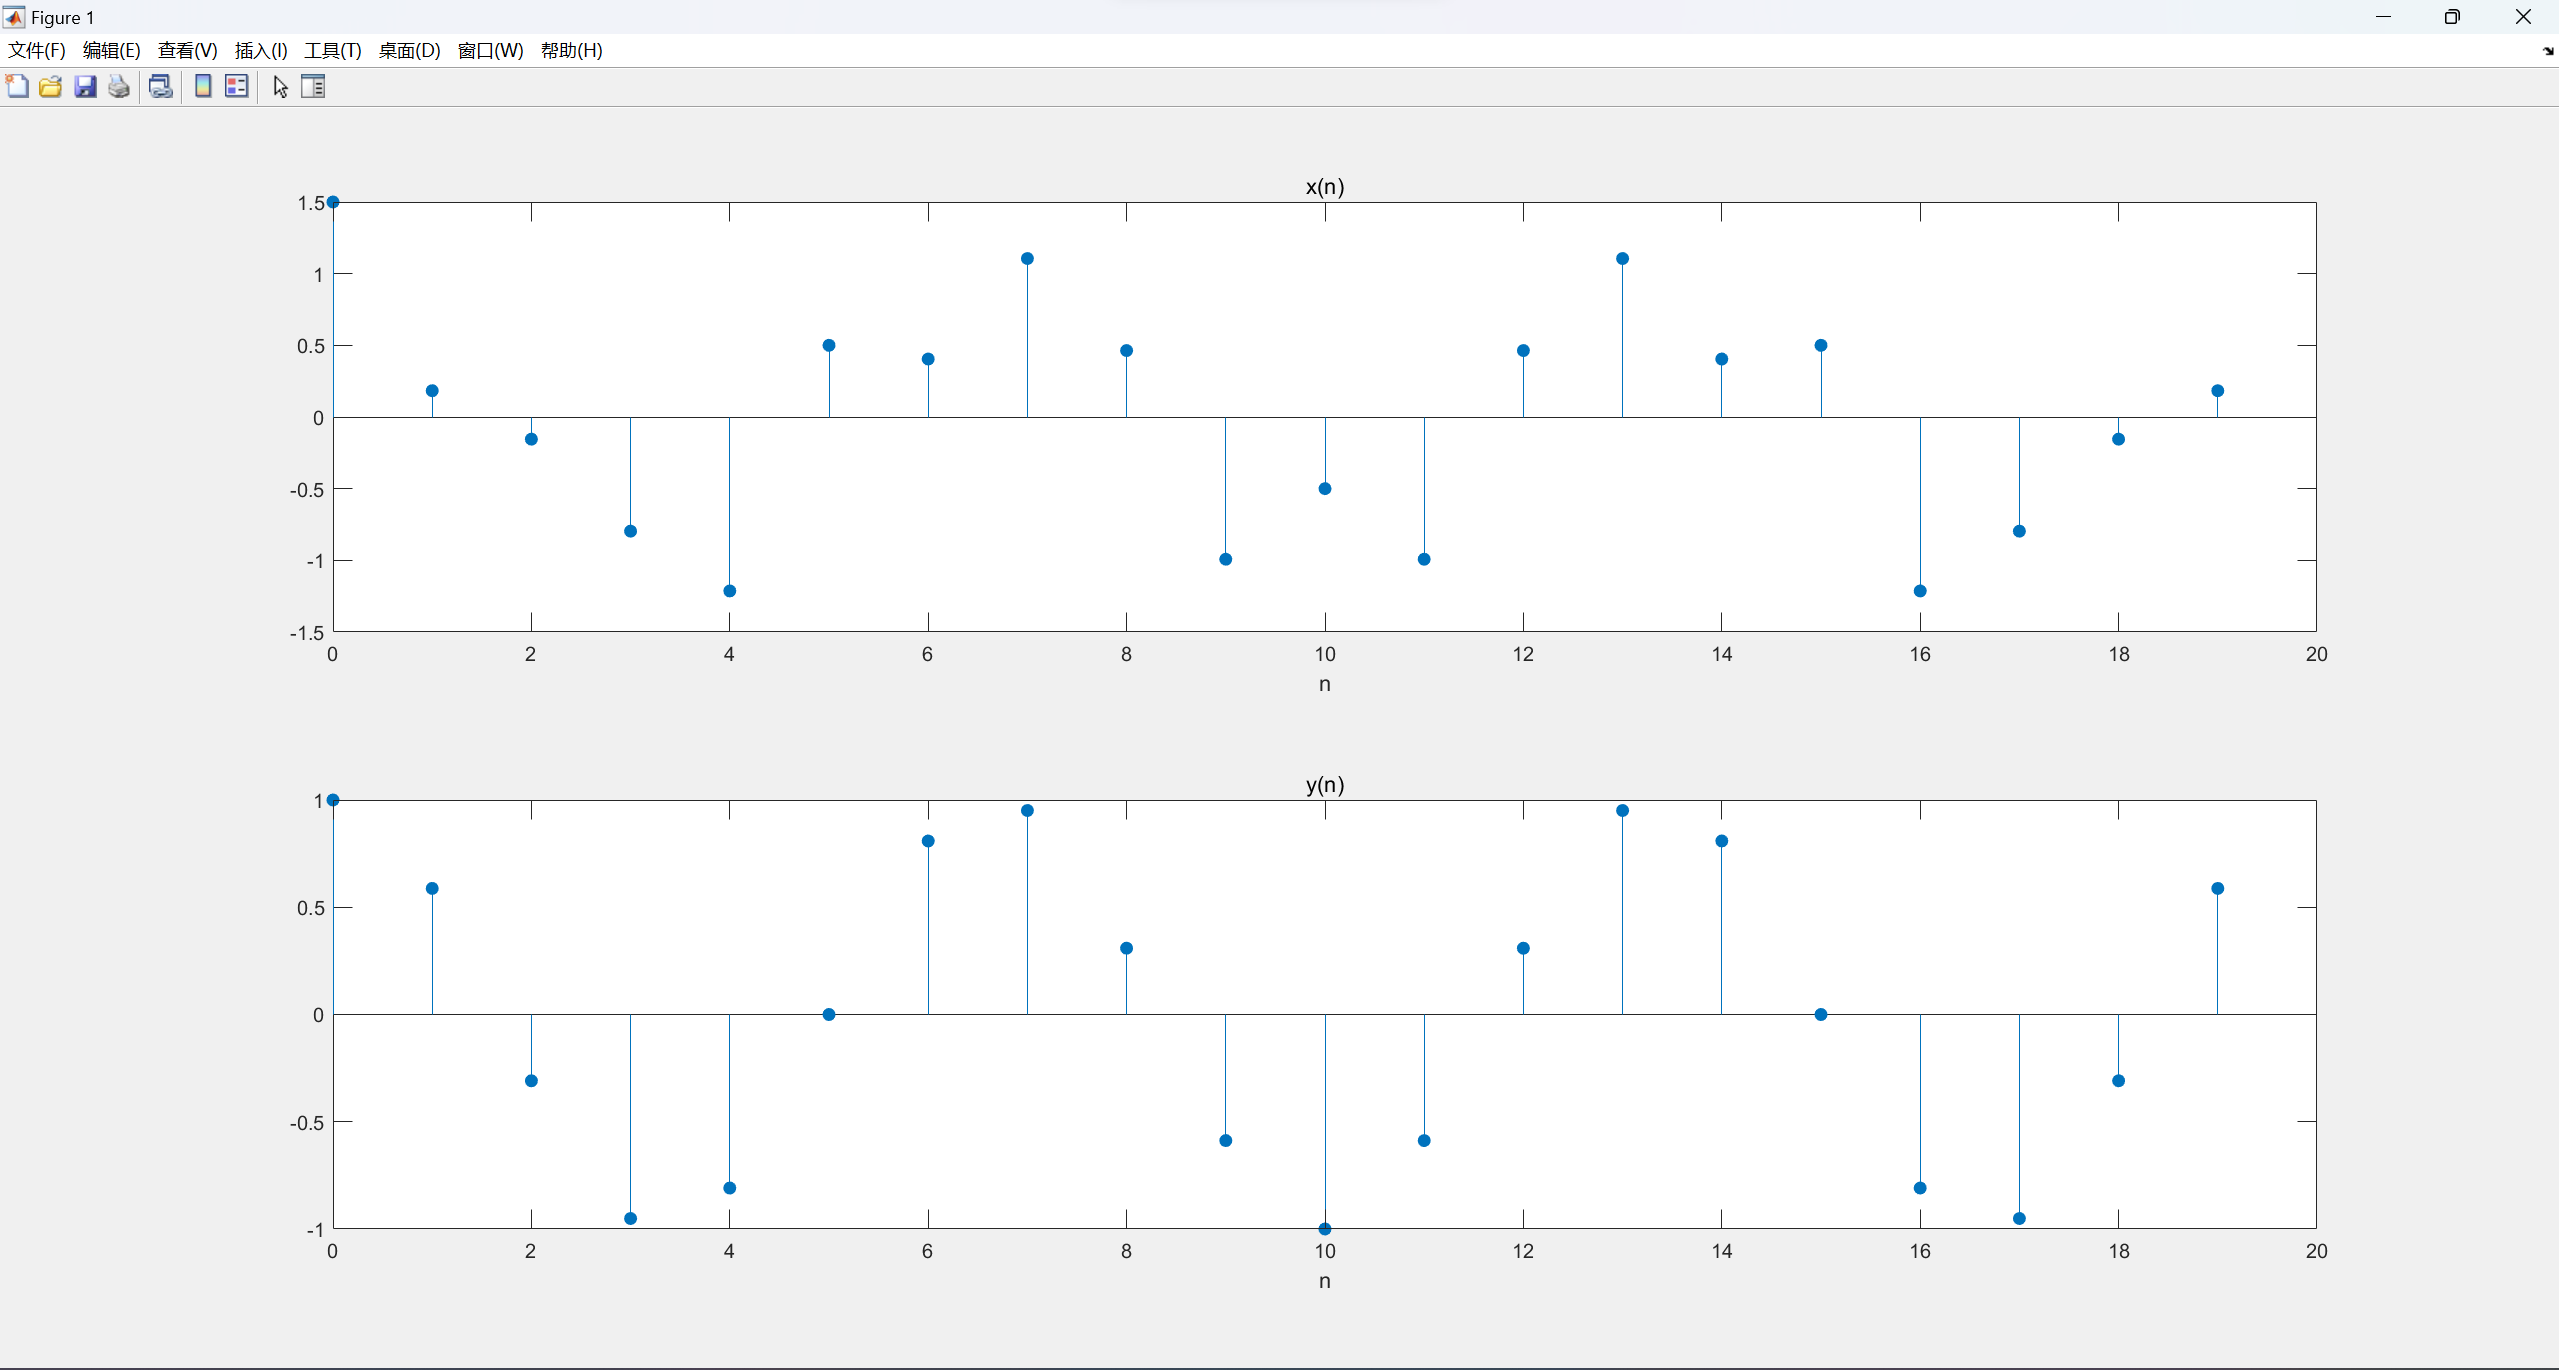This screenshot has width=2559, height=1370.
Task: Click the 帮助(H) menu item
Action: click(x=571, y=51)
